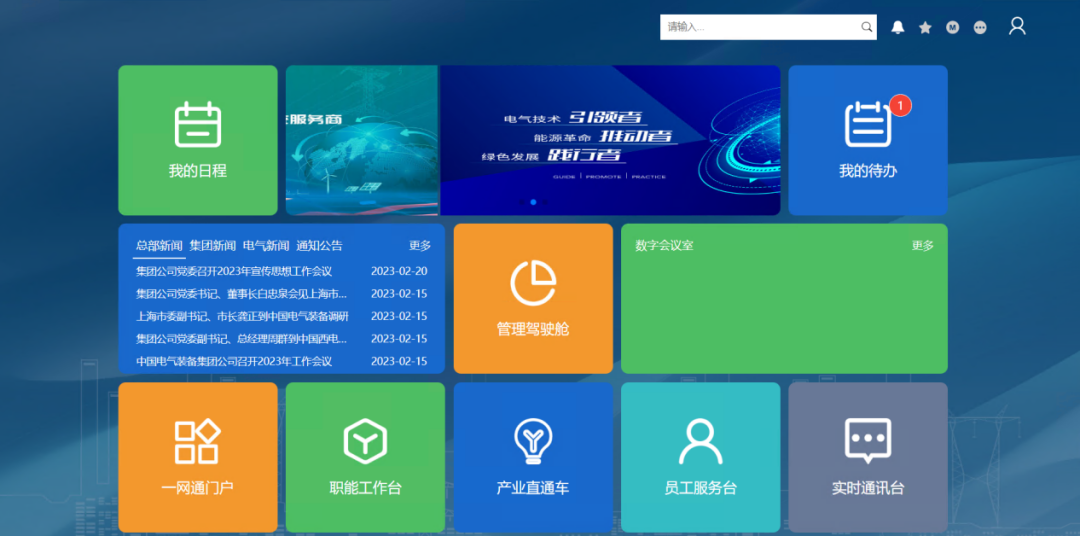Click 更多 in the 数字会议室 panel

tap(922, 246)
